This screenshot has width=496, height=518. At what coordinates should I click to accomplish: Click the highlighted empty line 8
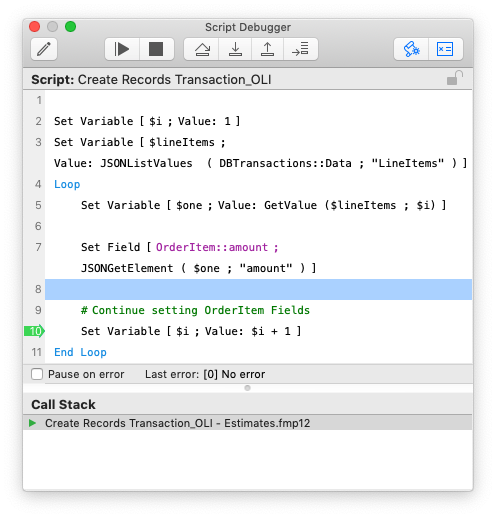pos(258,289)
